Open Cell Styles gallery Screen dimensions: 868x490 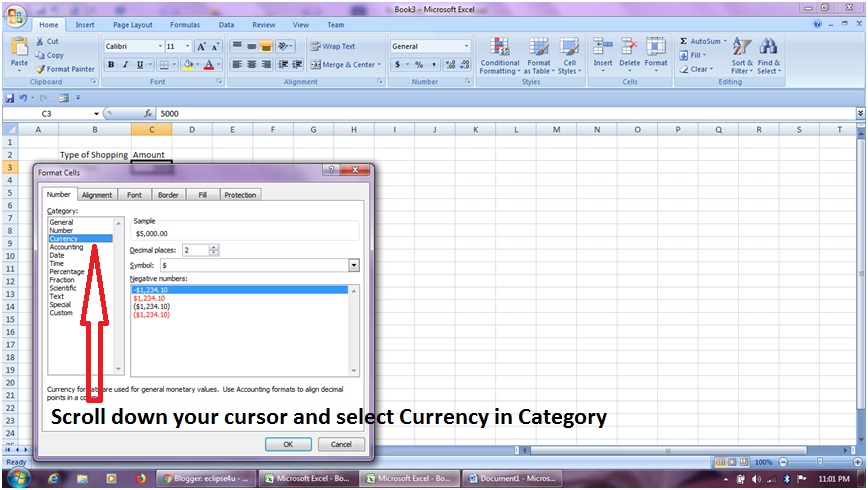(569, 56)
